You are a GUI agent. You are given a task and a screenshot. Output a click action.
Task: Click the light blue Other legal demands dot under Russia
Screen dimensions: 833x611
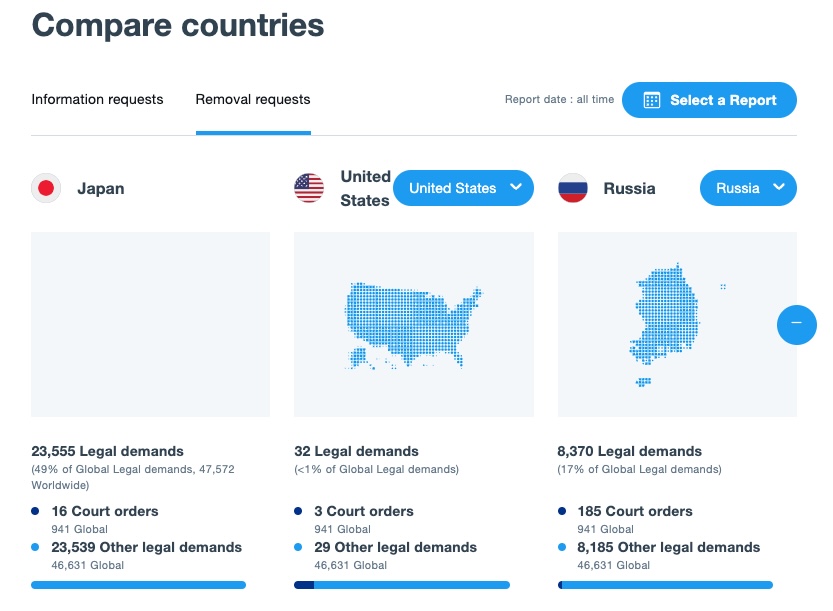tap(563, 547)
